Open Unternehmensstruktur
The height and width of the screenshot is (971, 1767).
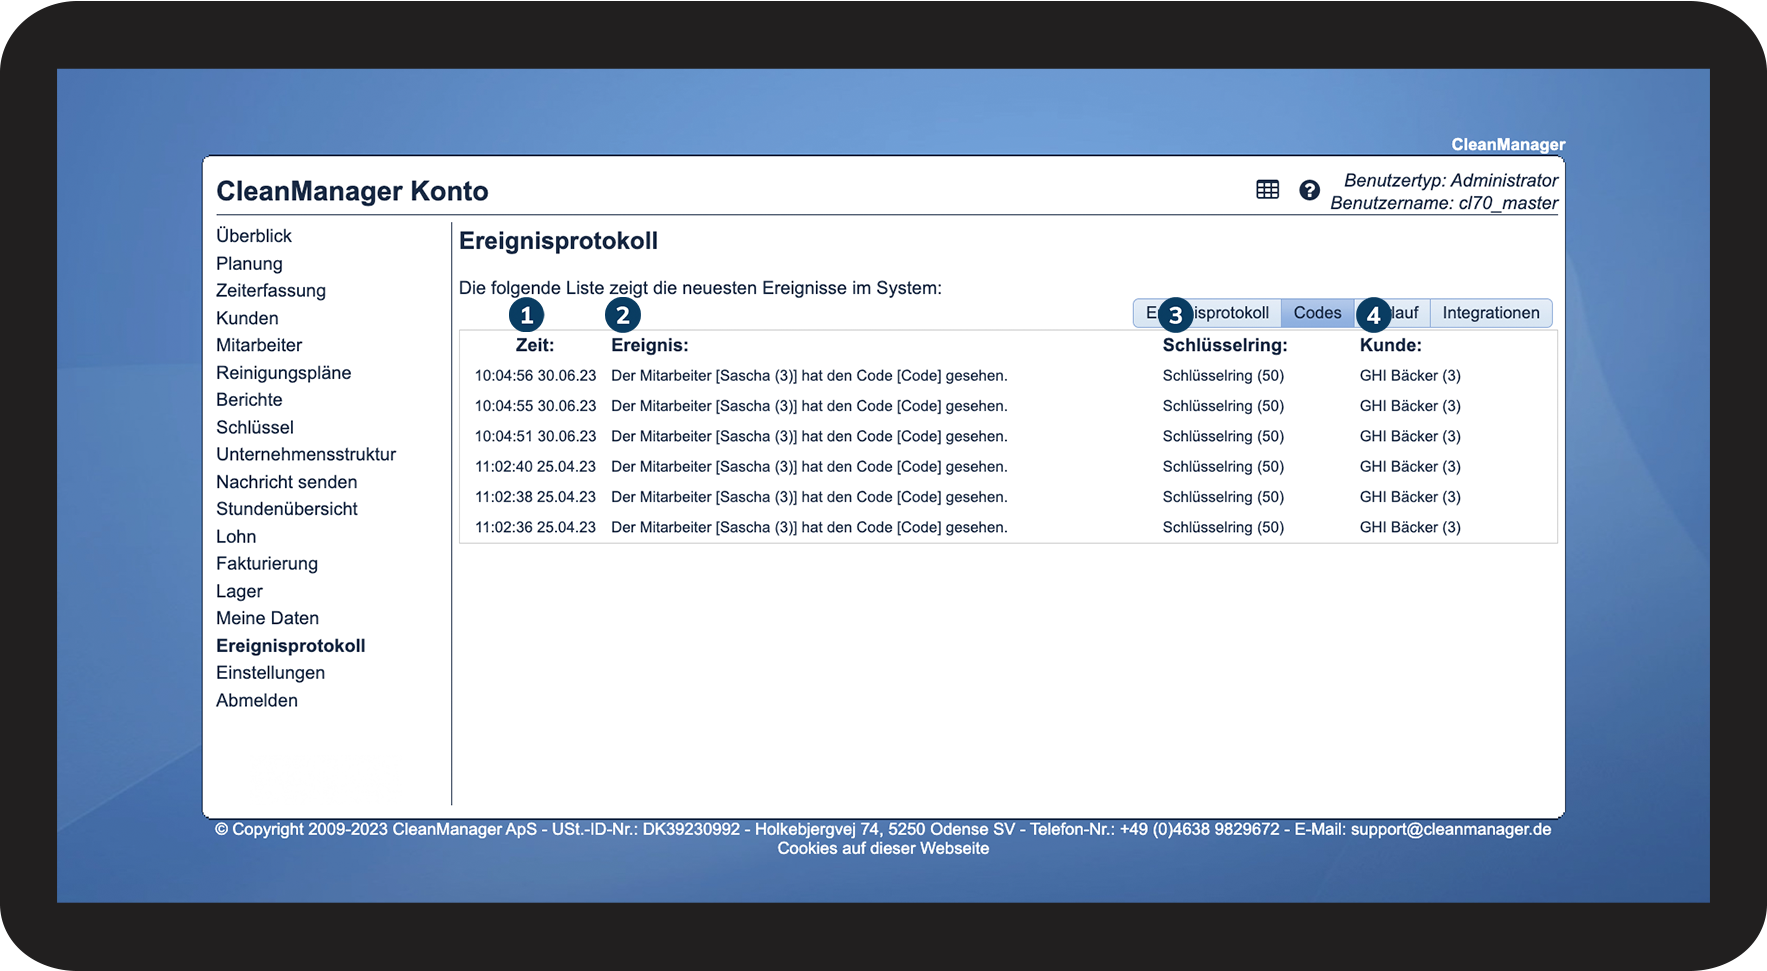pos(306,454)
